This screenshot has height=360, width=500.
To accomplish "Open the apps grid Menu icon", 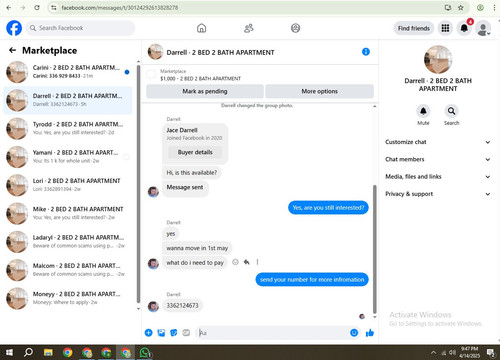I will [445, 28].
